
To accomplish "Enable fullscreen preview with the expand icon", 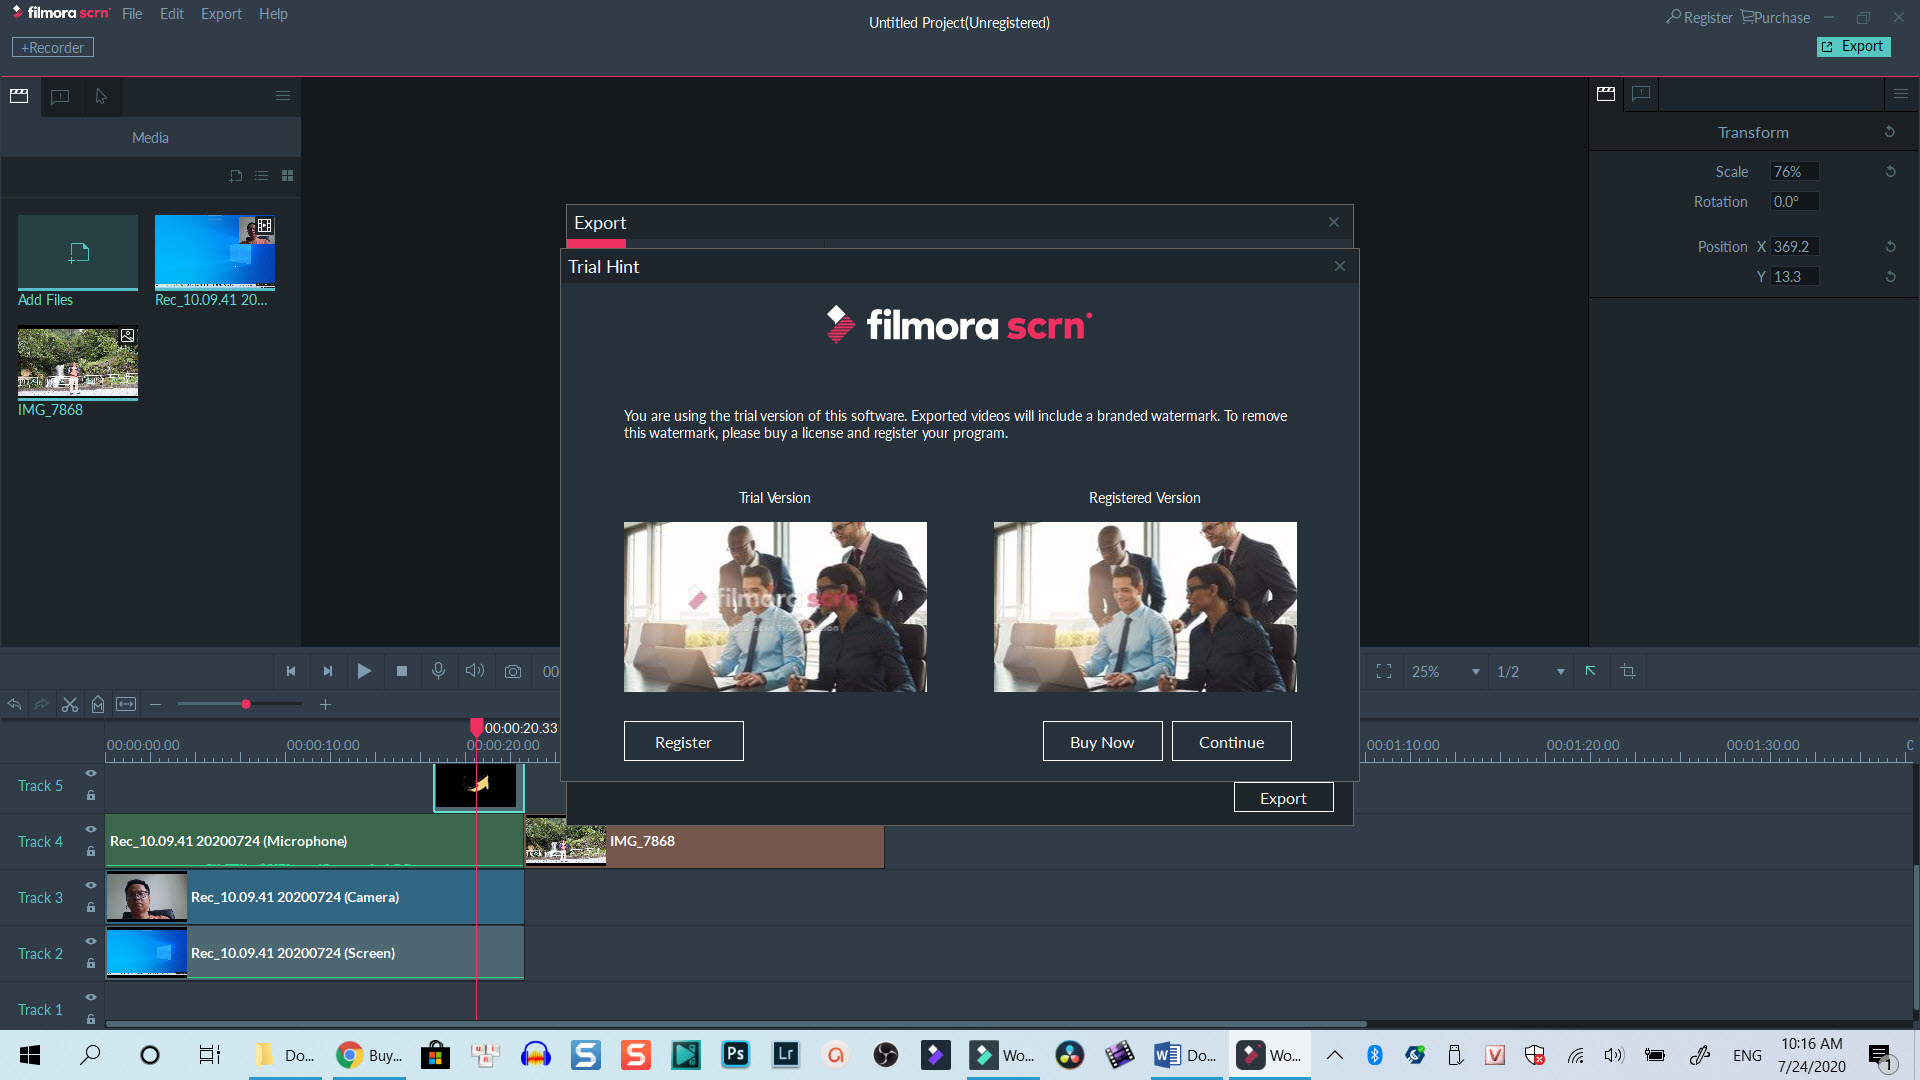I will click(x=1384, y=671).
